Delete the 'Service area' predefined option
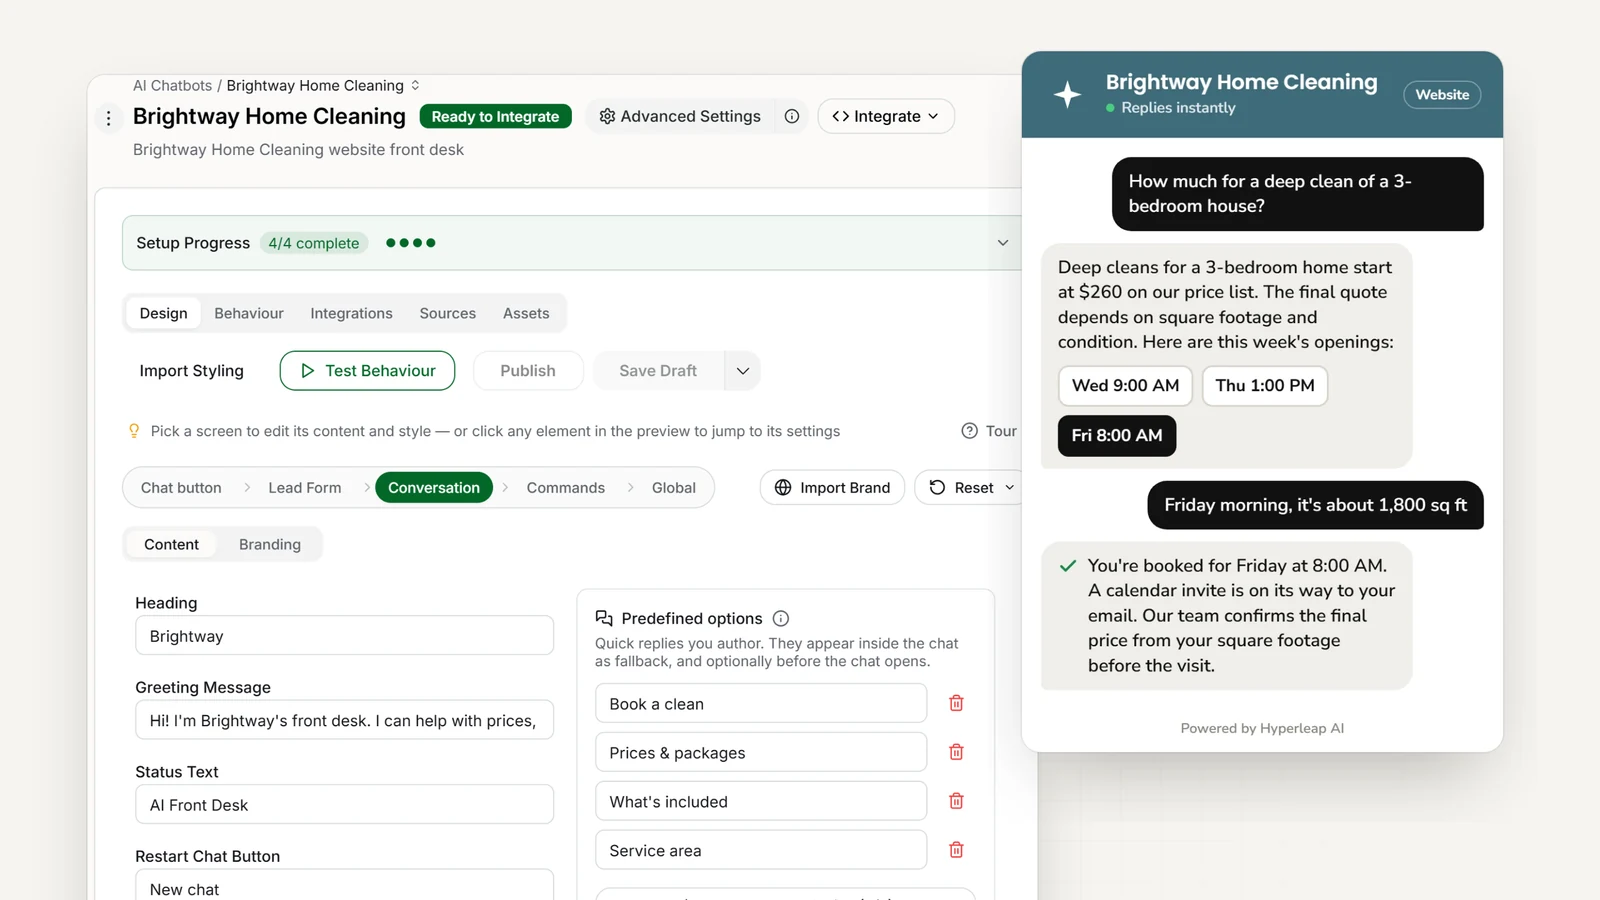Screen dimensions: 1600x900 pos(956,850)
